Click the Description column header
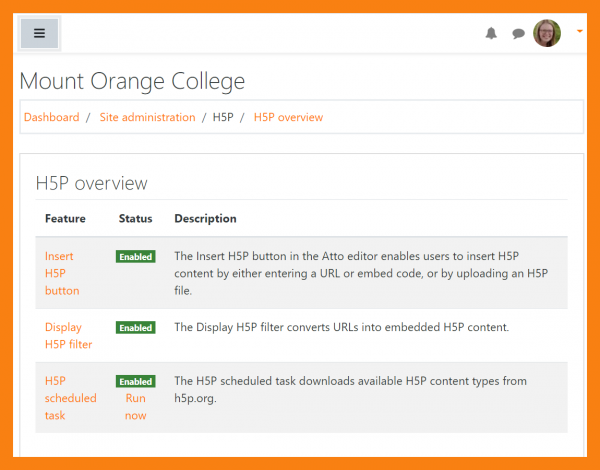 coord(205,218)
